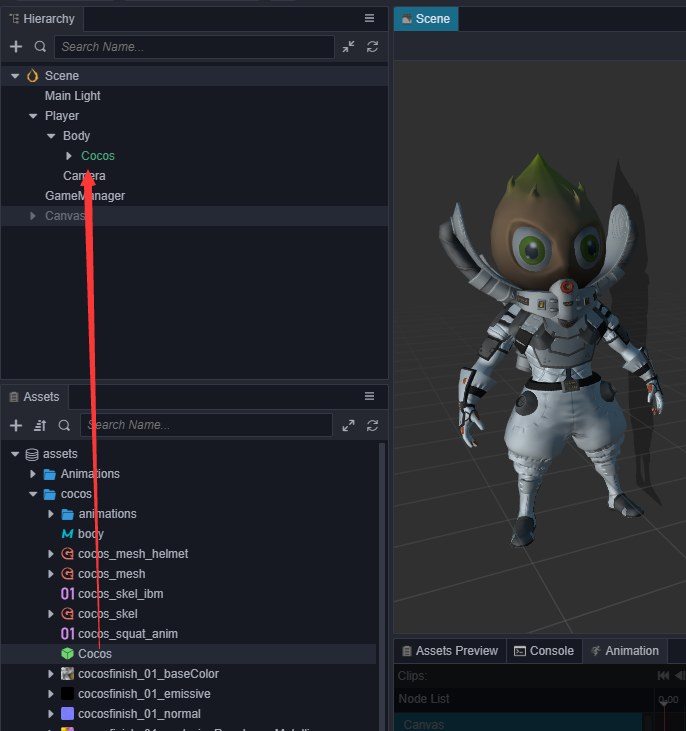
Task: Expand cocosfinish_01_normal texture
Action: pyautogui.click(x=51, y=714)
